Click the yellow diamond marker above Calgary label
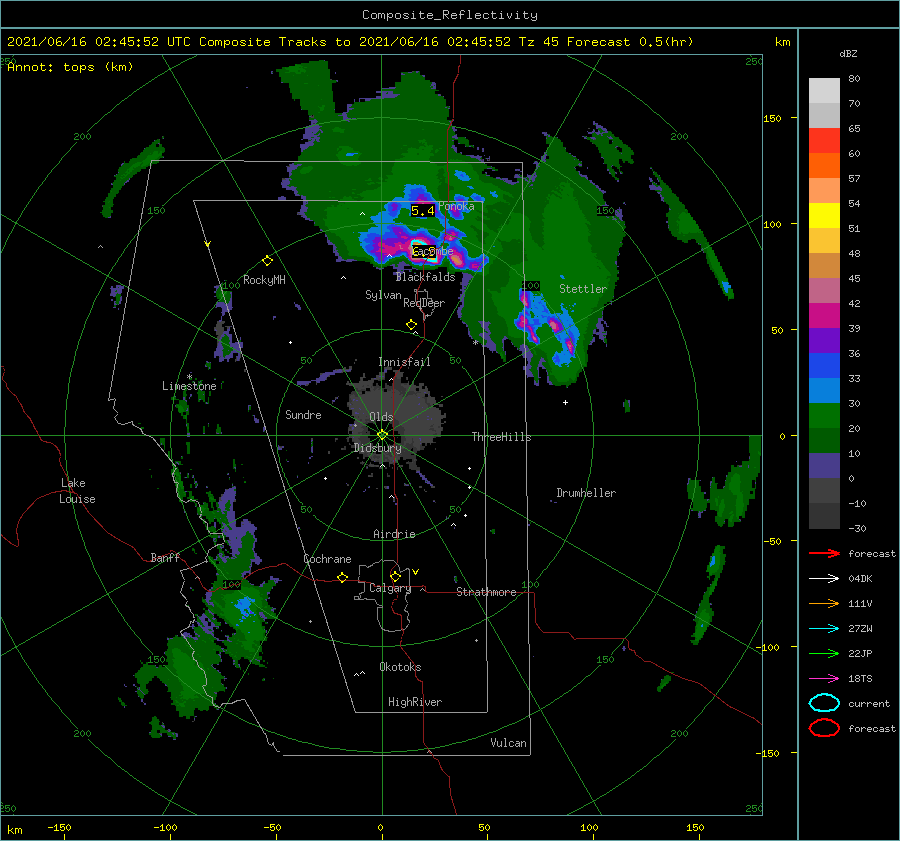This screenshot has height=841, width=900. click(x=395, y=576)
